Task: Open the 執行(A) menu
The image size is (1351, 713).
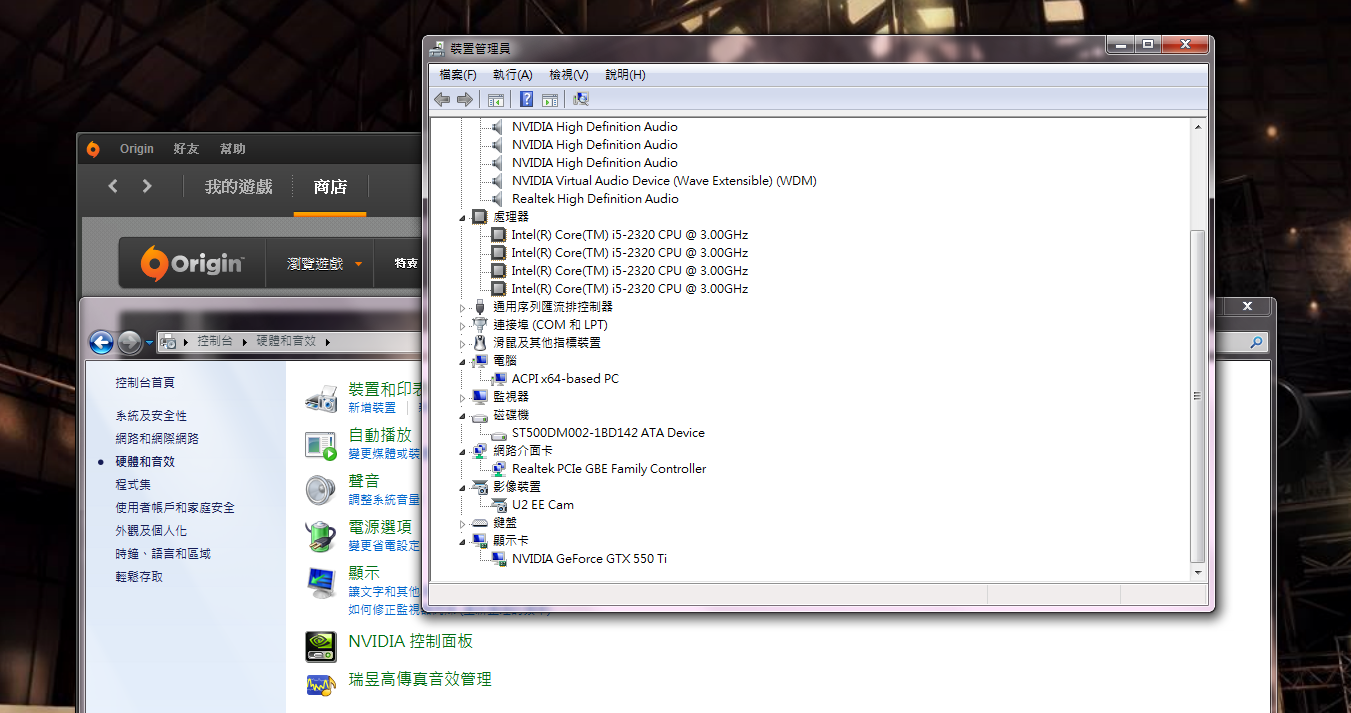Action: [512, 75]
